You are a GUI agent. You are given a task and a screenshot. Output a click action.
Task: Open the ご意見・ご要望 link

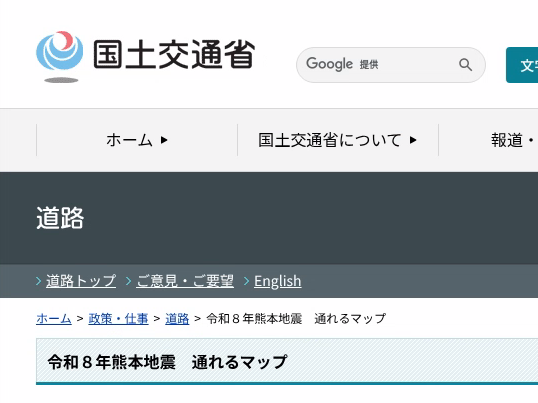185,281
